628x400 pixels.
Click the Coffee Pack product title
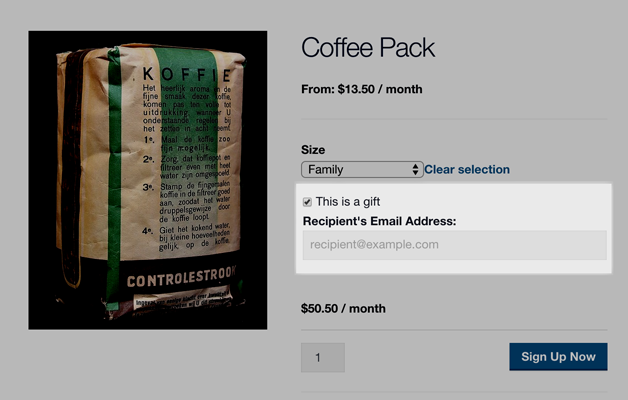click(x=368, y=47)
